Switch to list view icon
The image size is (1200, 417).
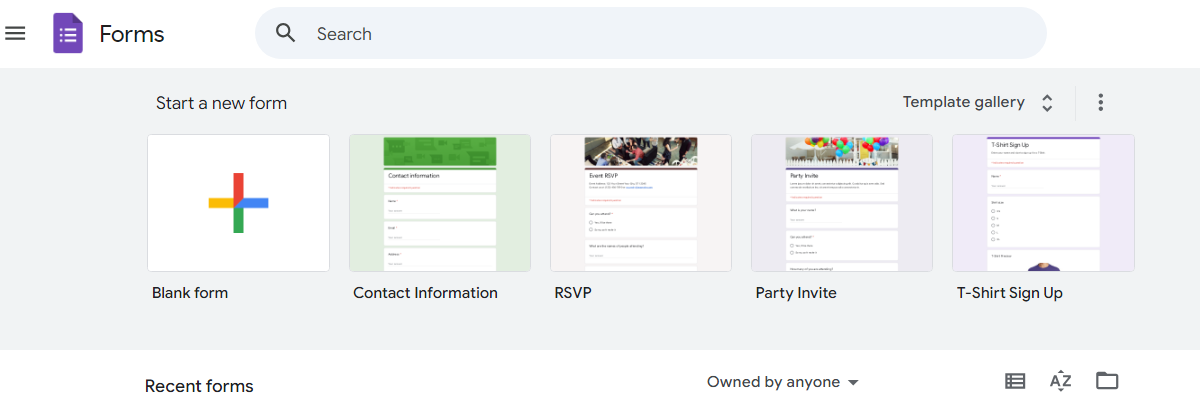[1015, 381]
